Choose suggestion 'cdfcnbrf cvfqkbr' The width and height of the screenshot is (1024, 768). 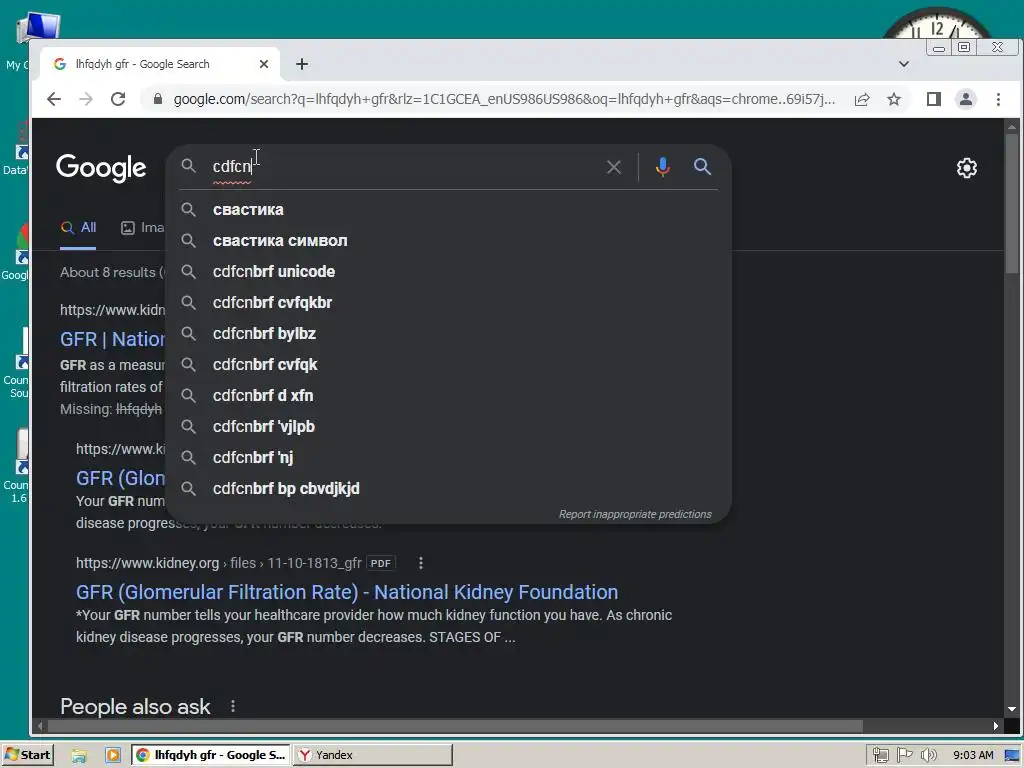tap(449, 302)
